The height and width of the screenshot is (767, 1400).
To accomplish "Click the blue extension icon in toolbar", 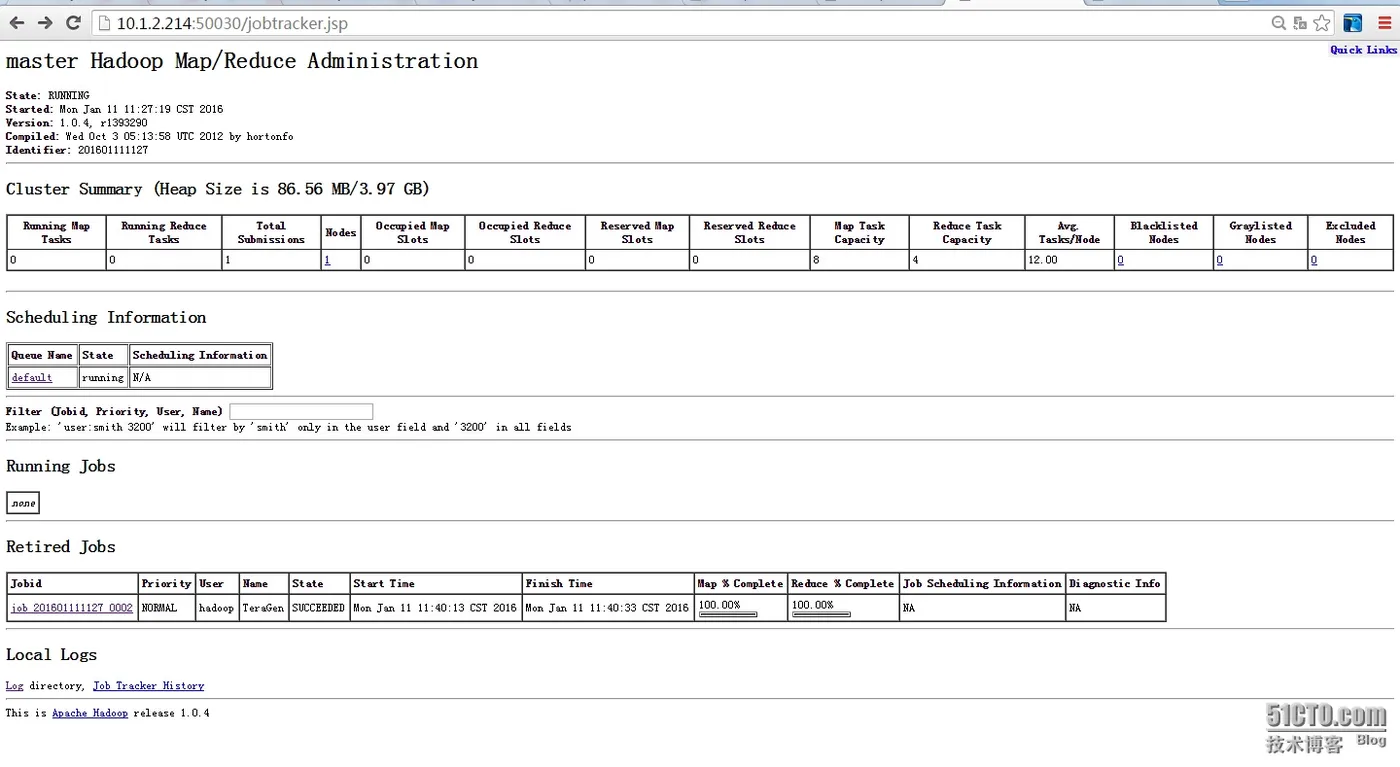I will point(1353,23).
